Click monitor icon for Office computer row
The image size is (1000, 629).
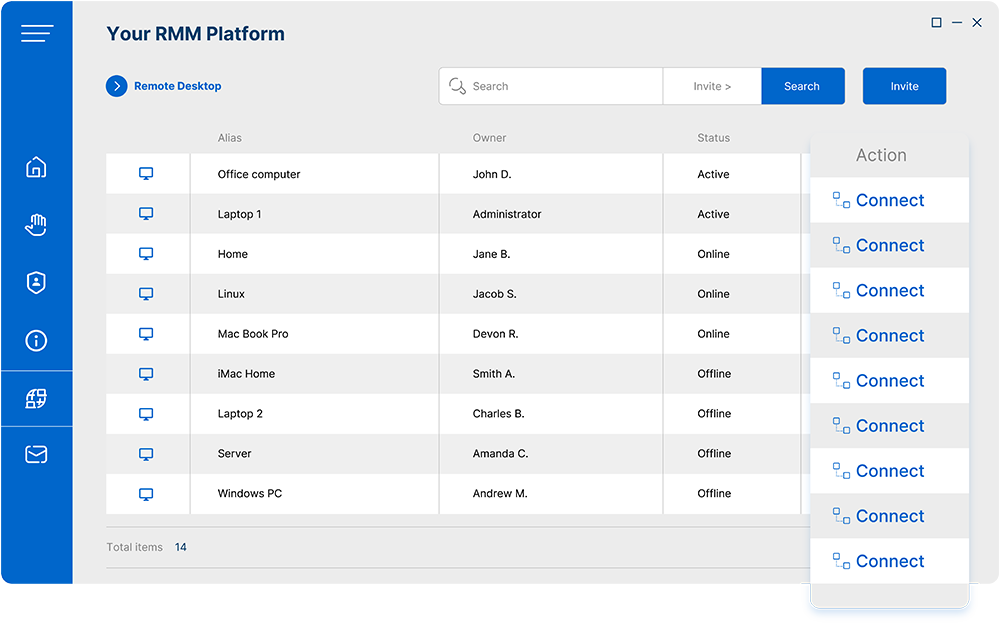click(146, 174)
